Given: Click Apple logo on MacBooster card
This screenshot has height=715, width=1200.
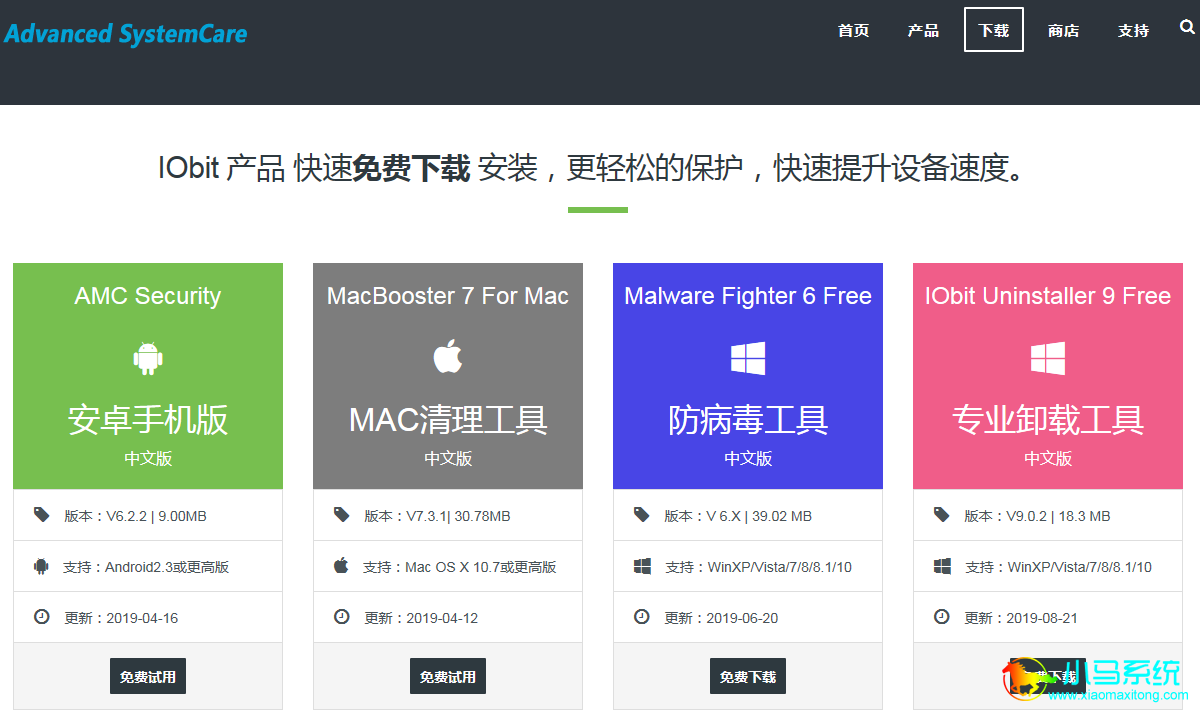Looking at the screenshot, I should (448, 356).
